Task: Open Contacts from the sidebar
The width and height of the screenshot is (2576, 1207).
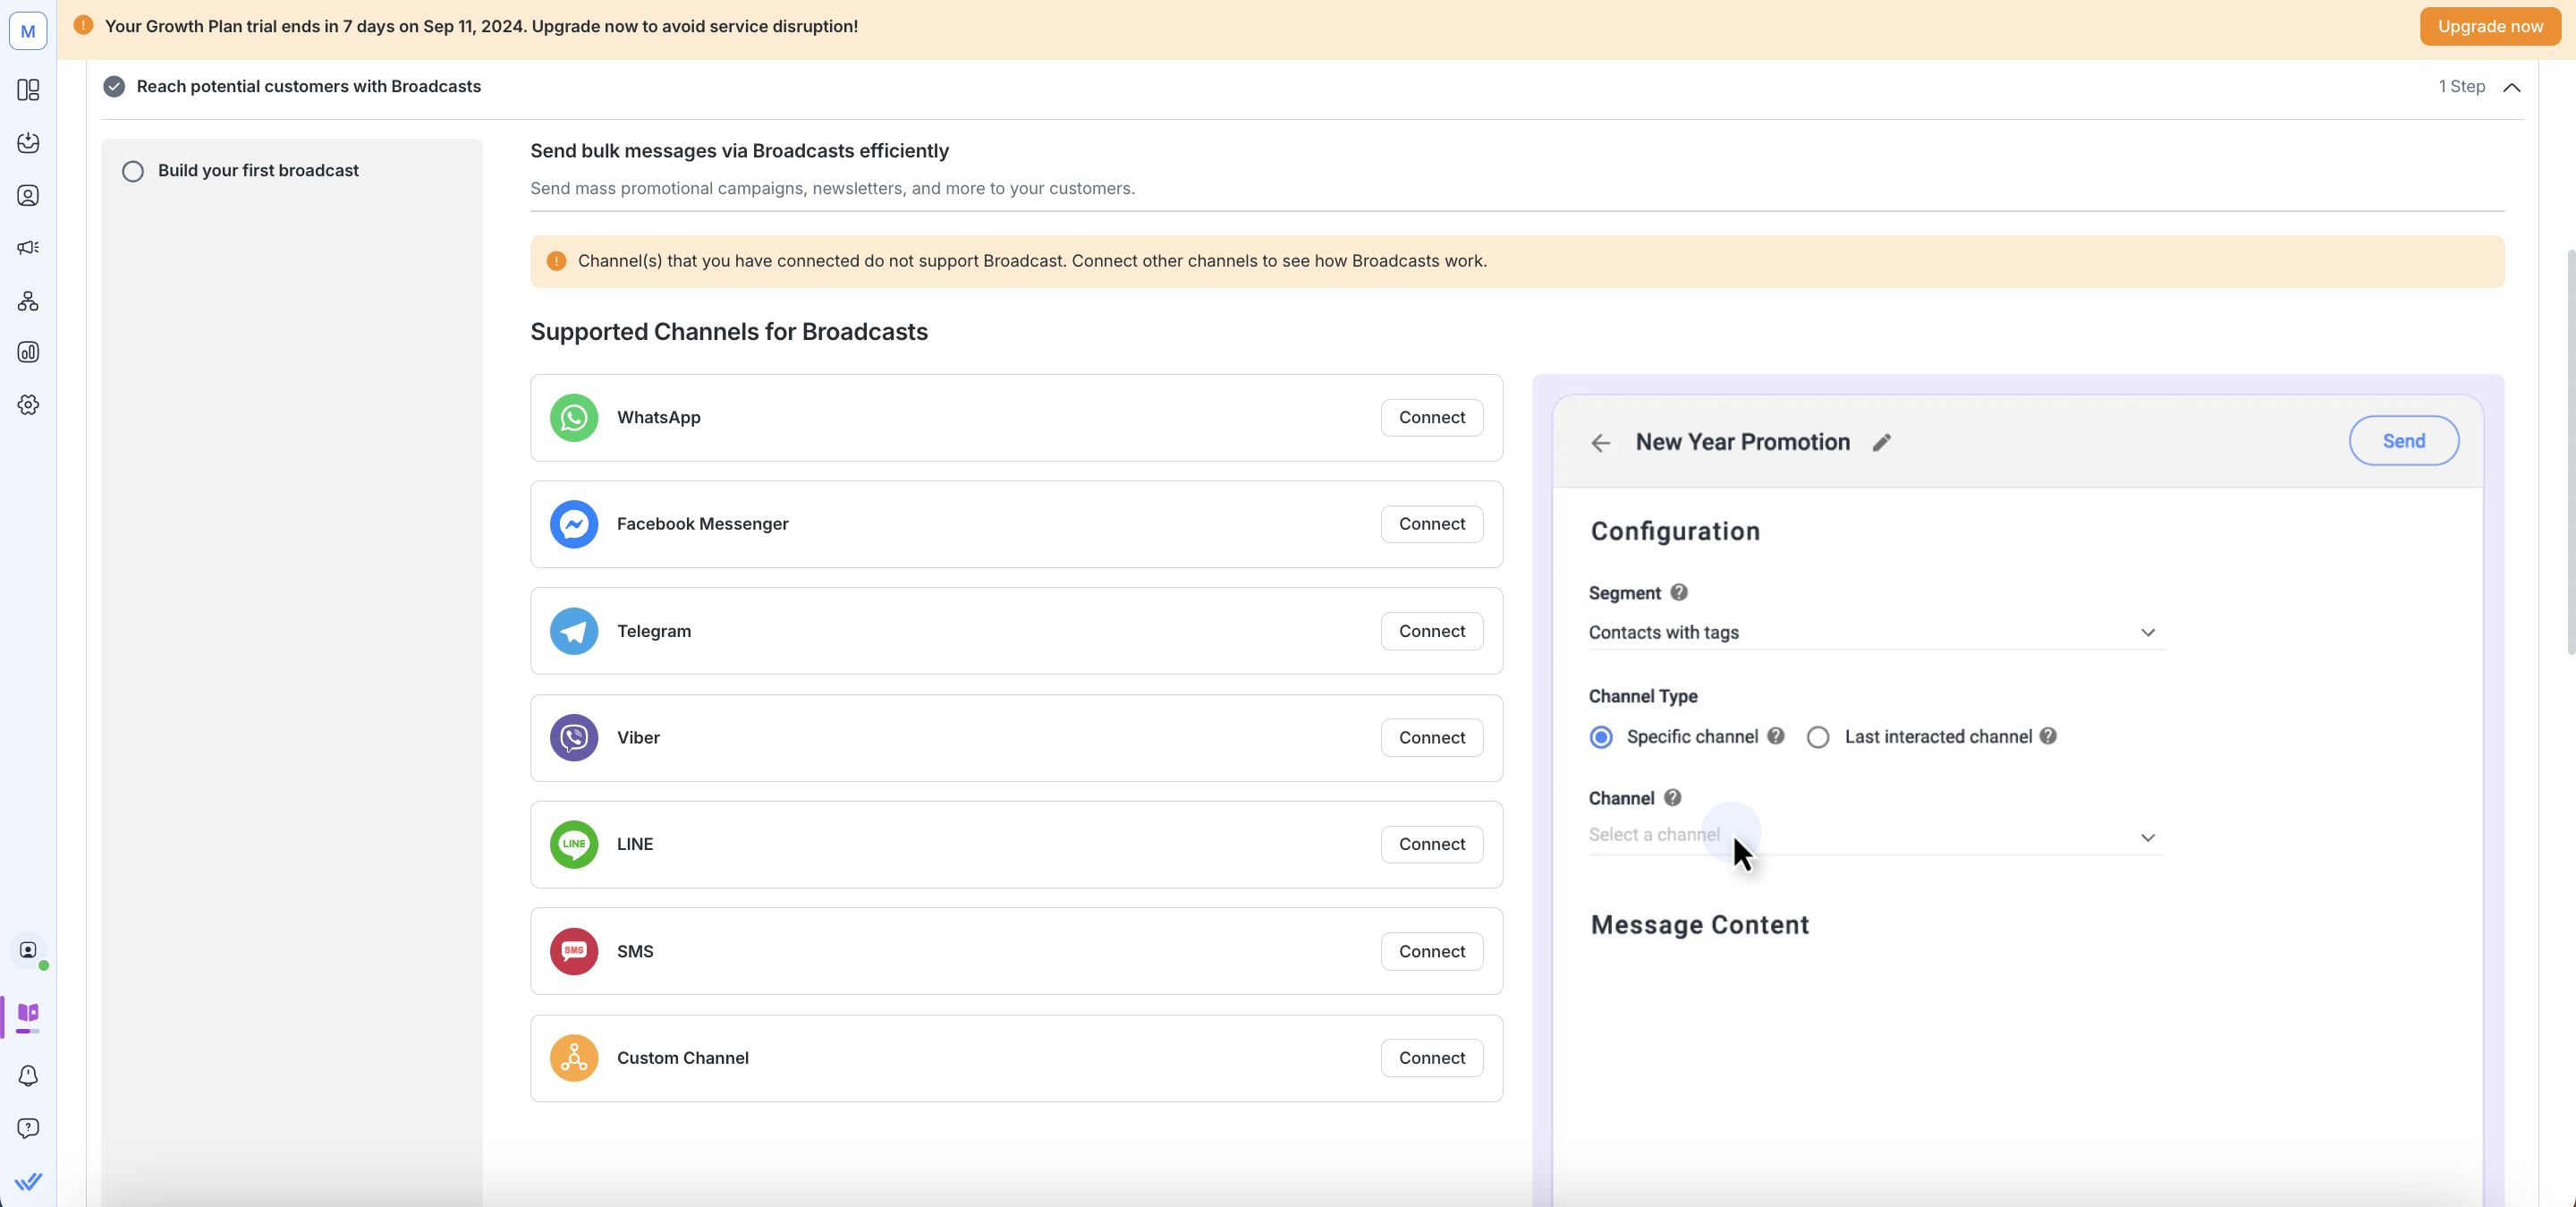Action: pos(28,196)
